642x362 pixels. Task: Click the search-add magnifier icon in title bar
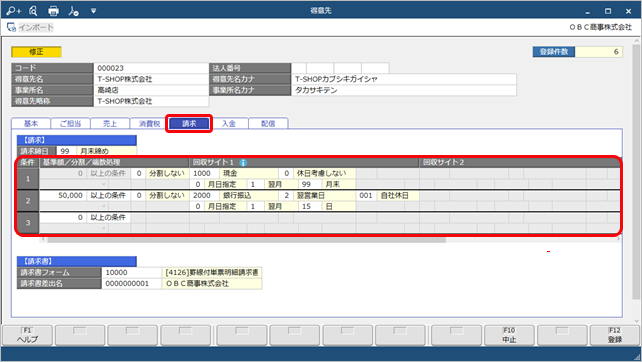click(x=13, y=11)
